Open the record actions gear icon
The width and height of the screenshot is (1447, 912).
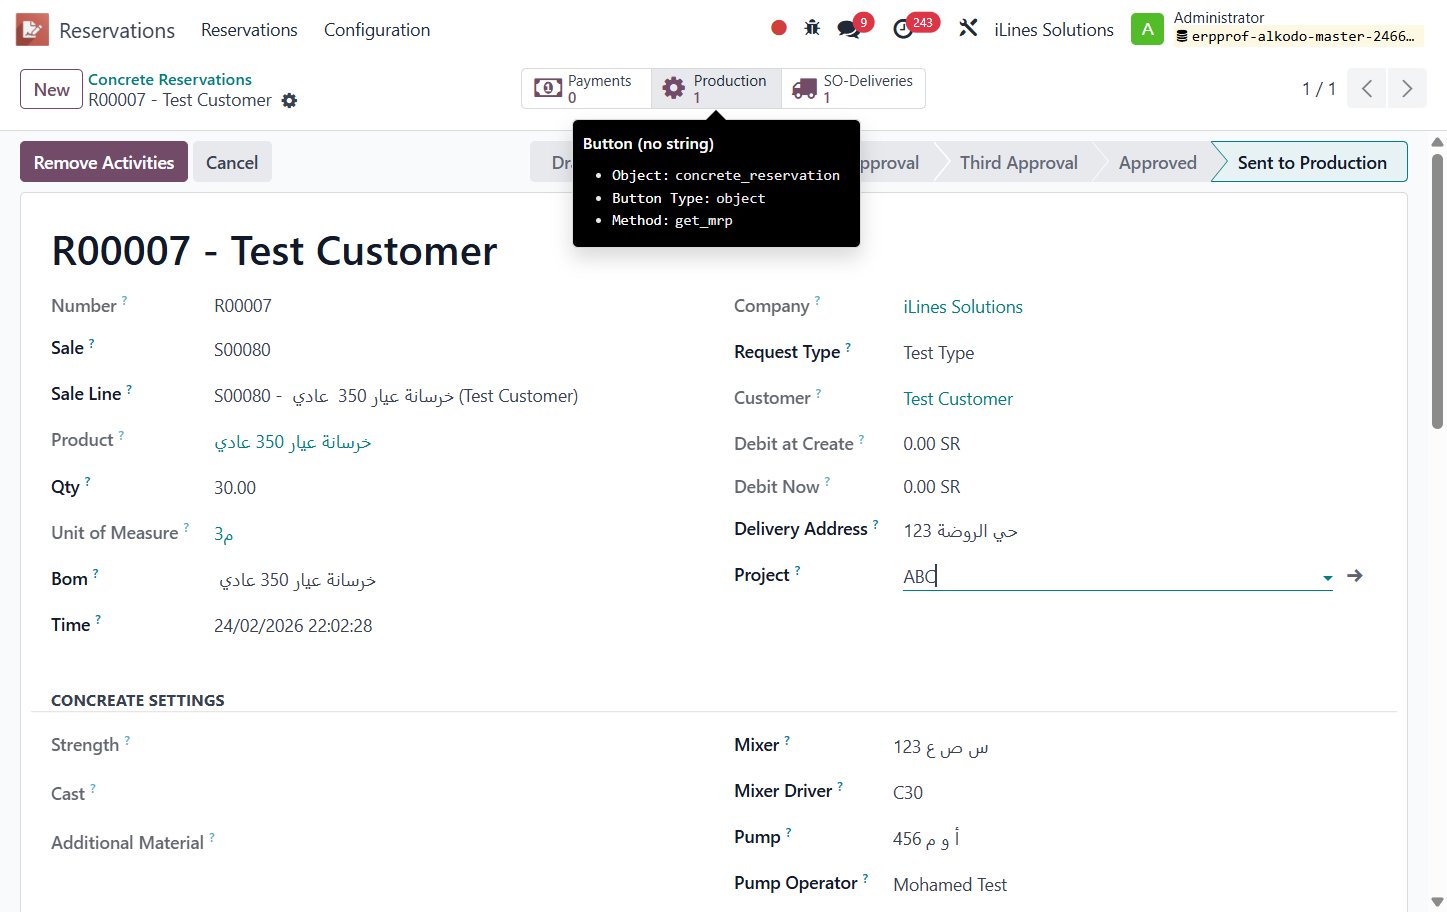pyautogui.click(x=289, y=100)
